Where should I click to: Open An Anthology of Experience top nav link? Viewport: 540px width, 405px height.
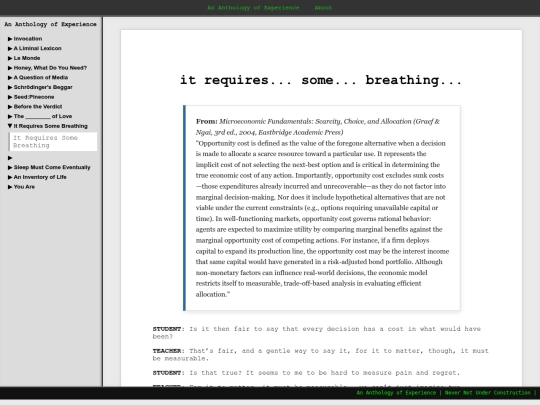coord(253,8)
